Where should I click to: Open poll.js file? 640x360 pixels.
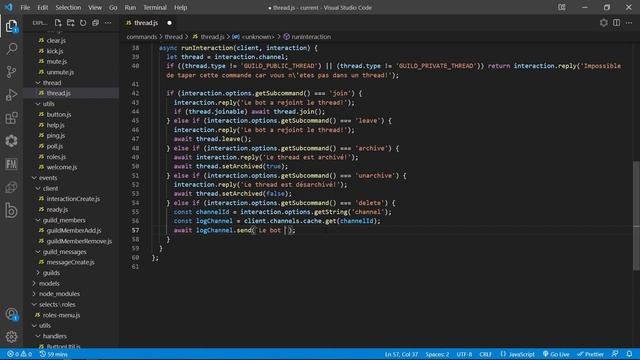(x=55, y=146)
